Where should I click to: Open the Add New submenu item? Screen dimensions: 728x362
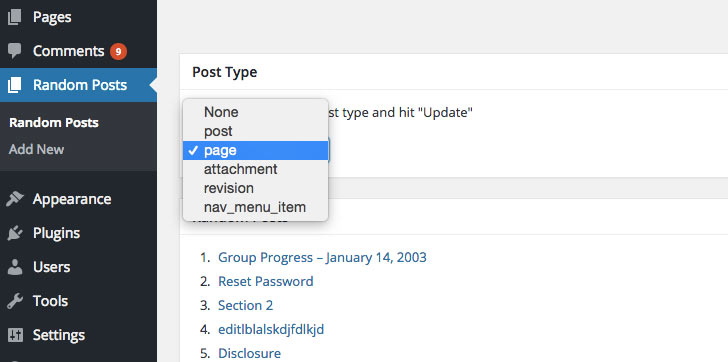pos(36,149)
